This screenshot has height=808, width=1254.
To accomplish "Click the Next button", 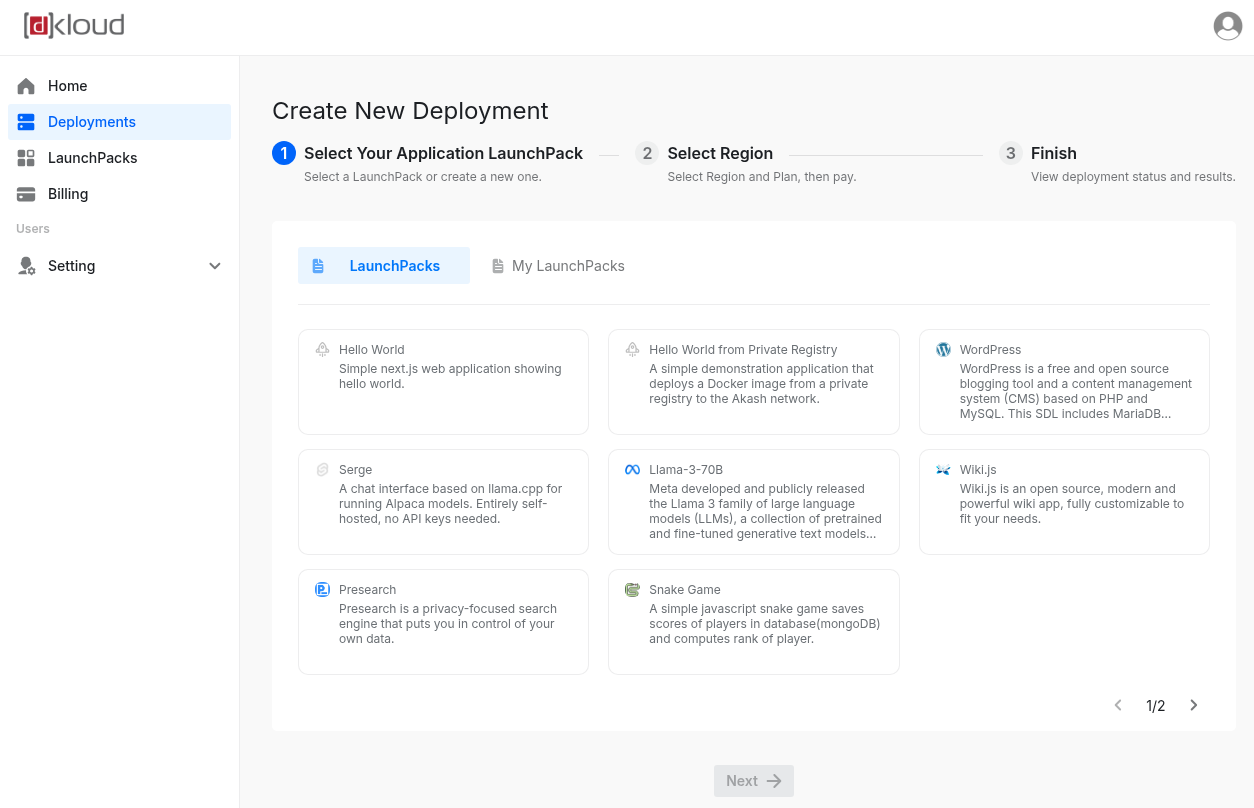I will coord(753,781).
